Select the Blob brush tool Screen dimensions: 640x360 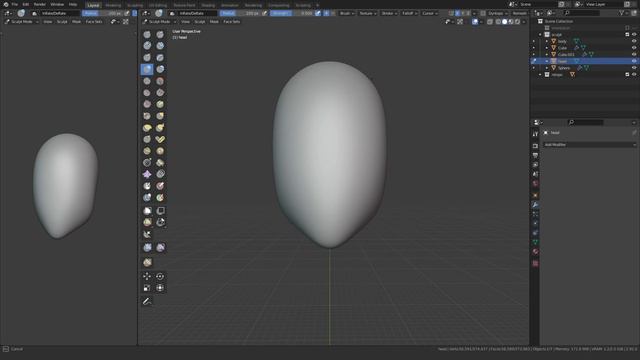pos(160,69)
